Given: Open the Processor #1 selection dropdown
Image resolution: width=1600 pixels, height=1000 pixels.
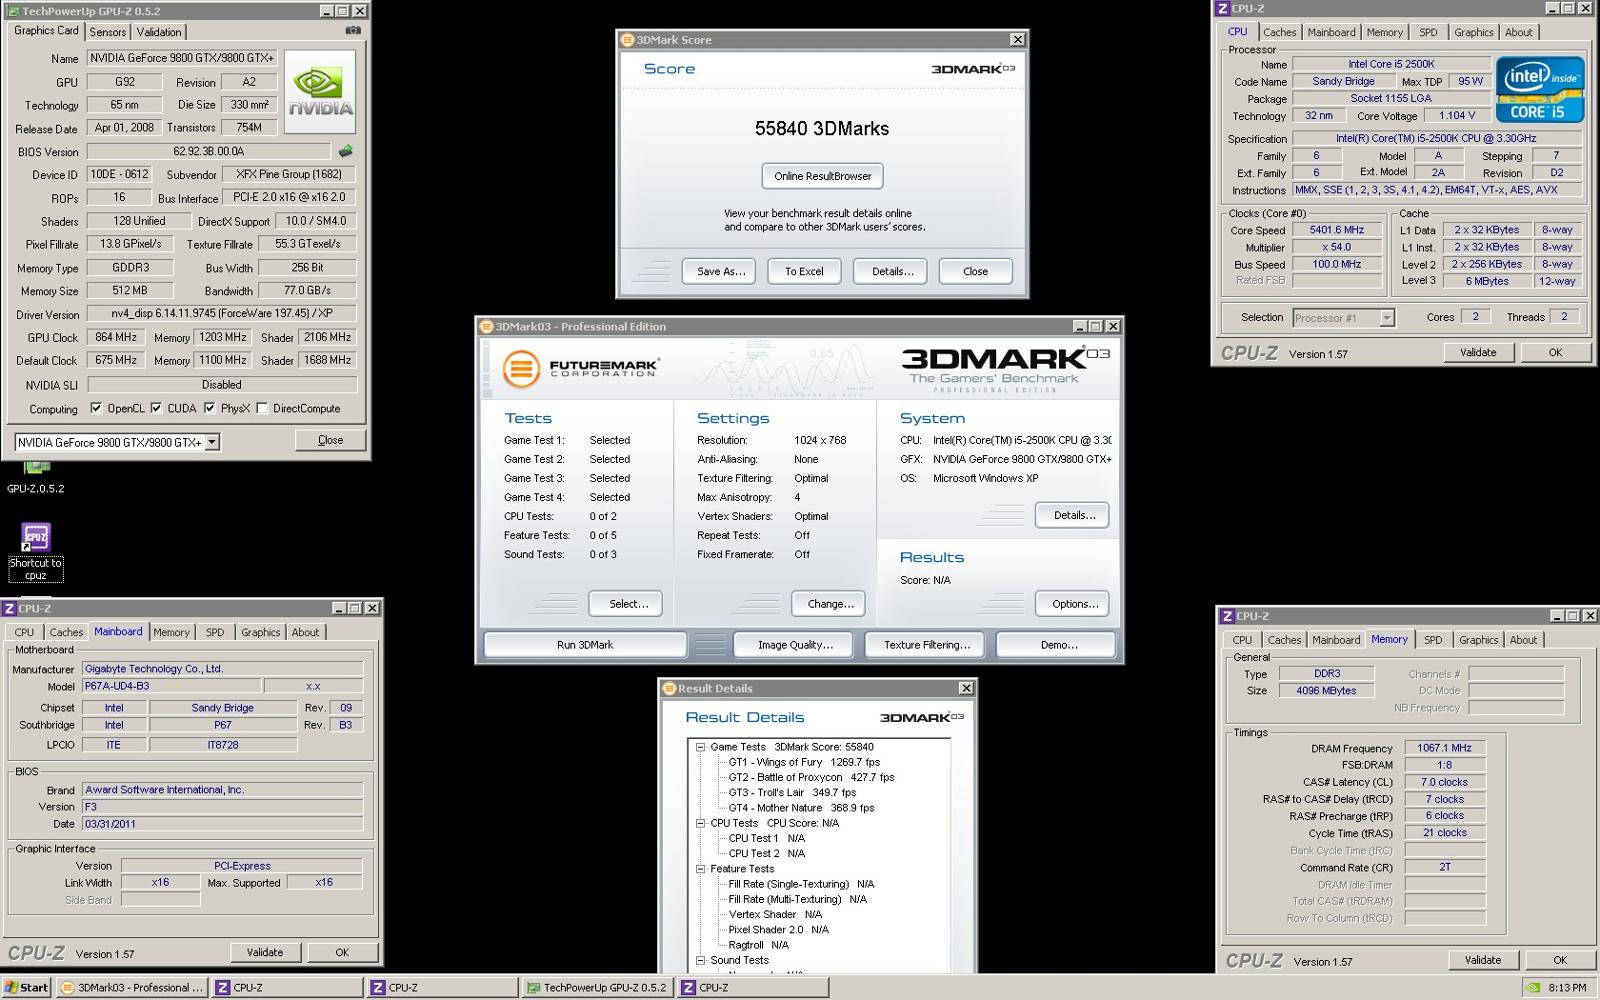Looking at the screenshot, I should click(x=1386, y=318).
